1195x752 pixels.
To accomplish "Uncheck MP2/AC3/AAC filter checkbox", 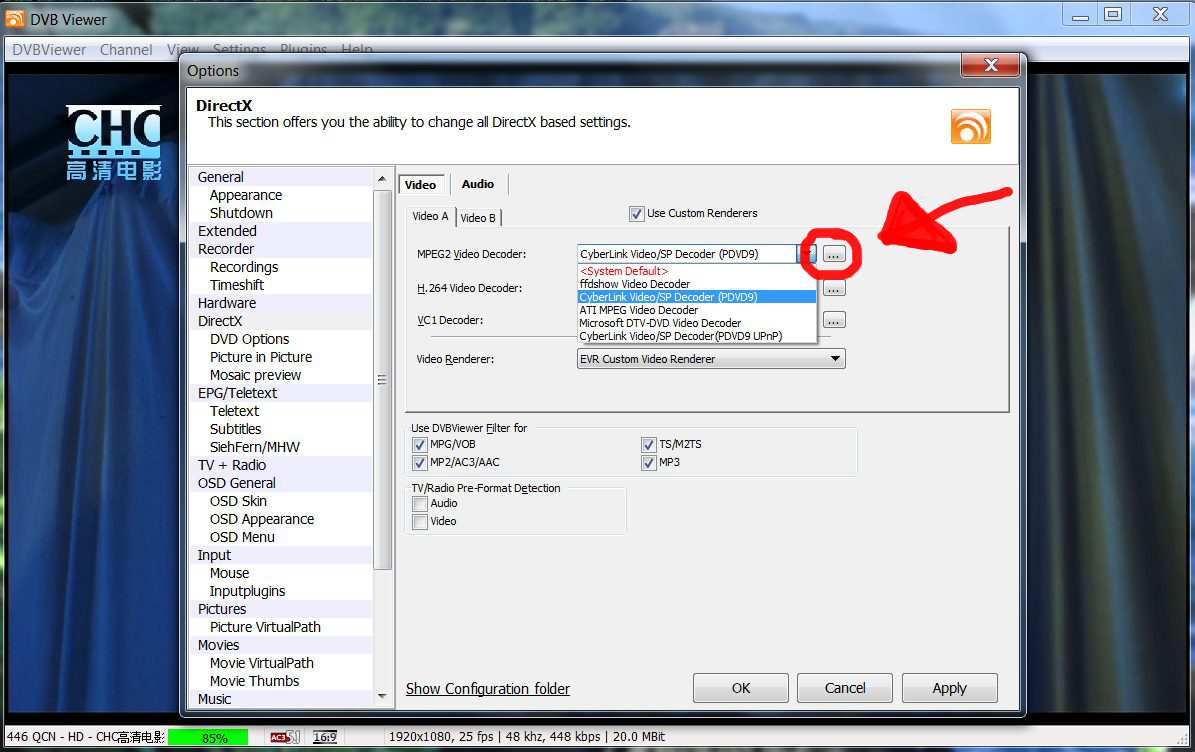I will point(419,462).
